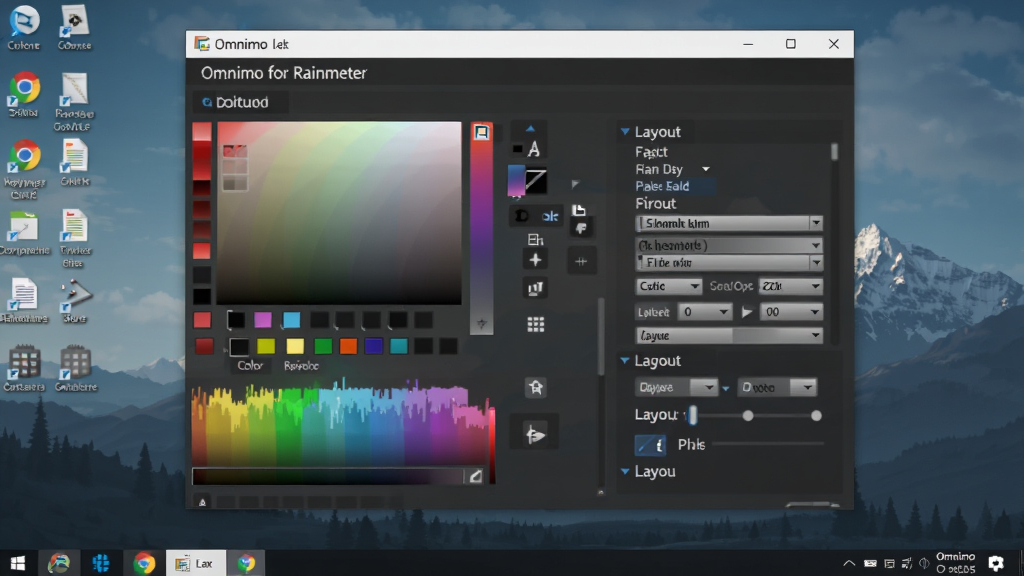The image size is (1024, 576).
Task: Click the dotted grid icon
Action: tap(536, 325)
